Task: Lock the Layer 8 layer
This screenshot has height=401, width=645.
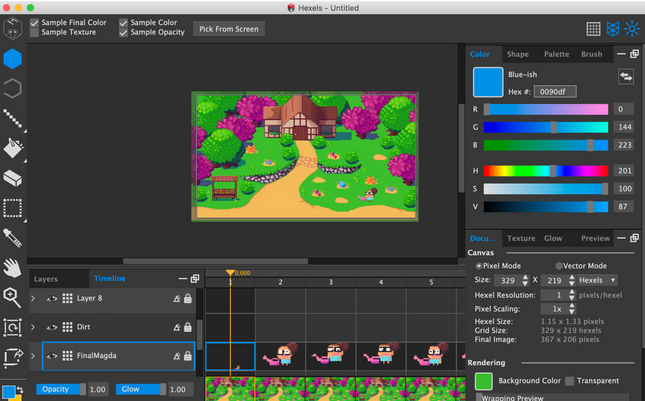Action: point(188,298)
